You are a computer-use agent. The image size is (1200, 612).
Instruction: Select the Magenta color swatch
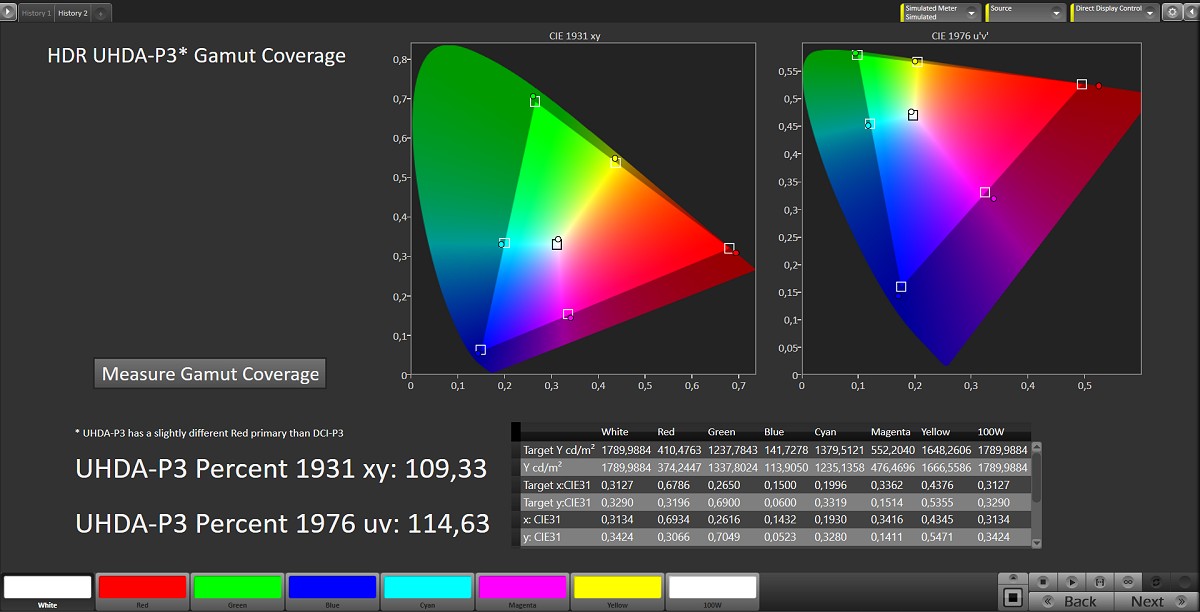[x=522, y=591]
